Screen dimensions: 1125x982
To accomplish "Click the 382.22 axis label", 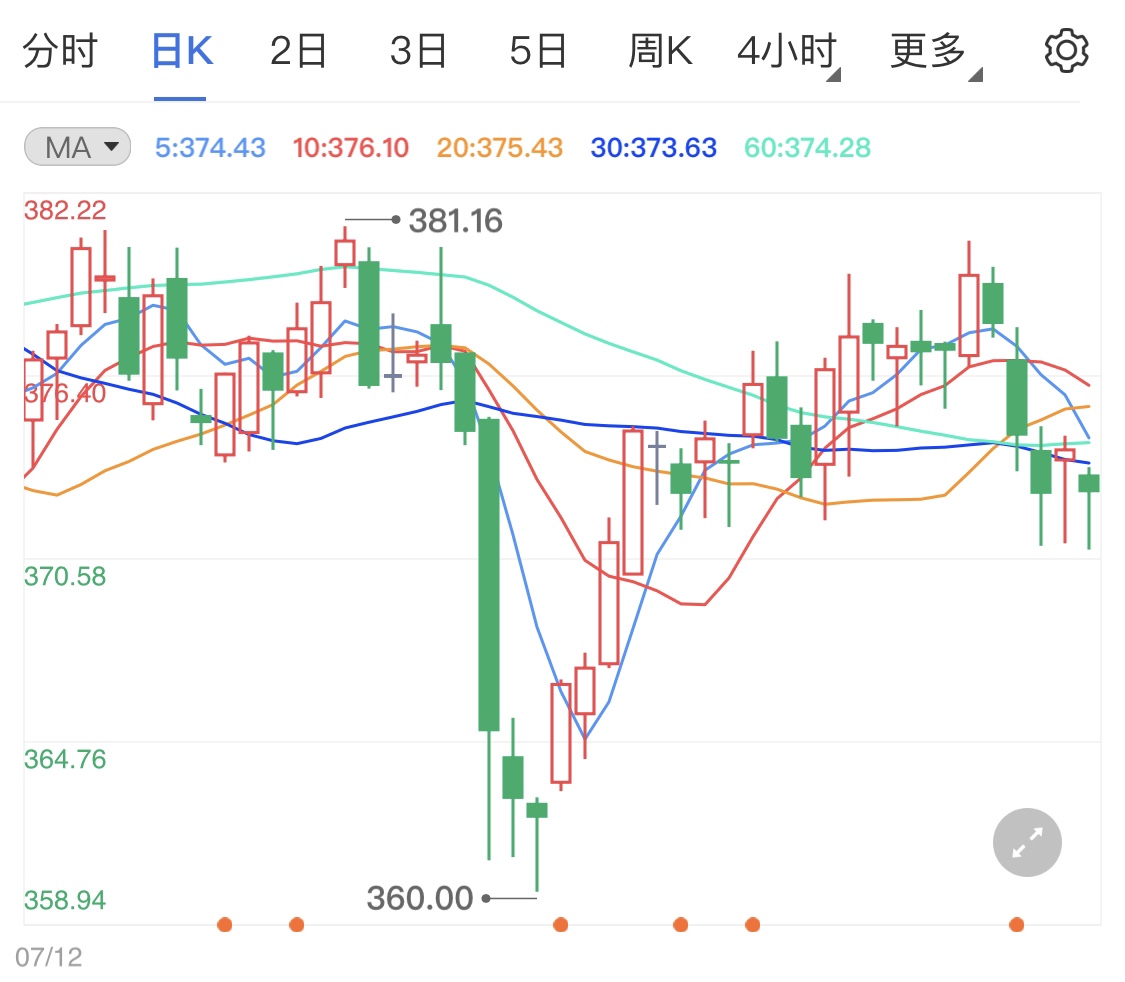I will 65,210.
